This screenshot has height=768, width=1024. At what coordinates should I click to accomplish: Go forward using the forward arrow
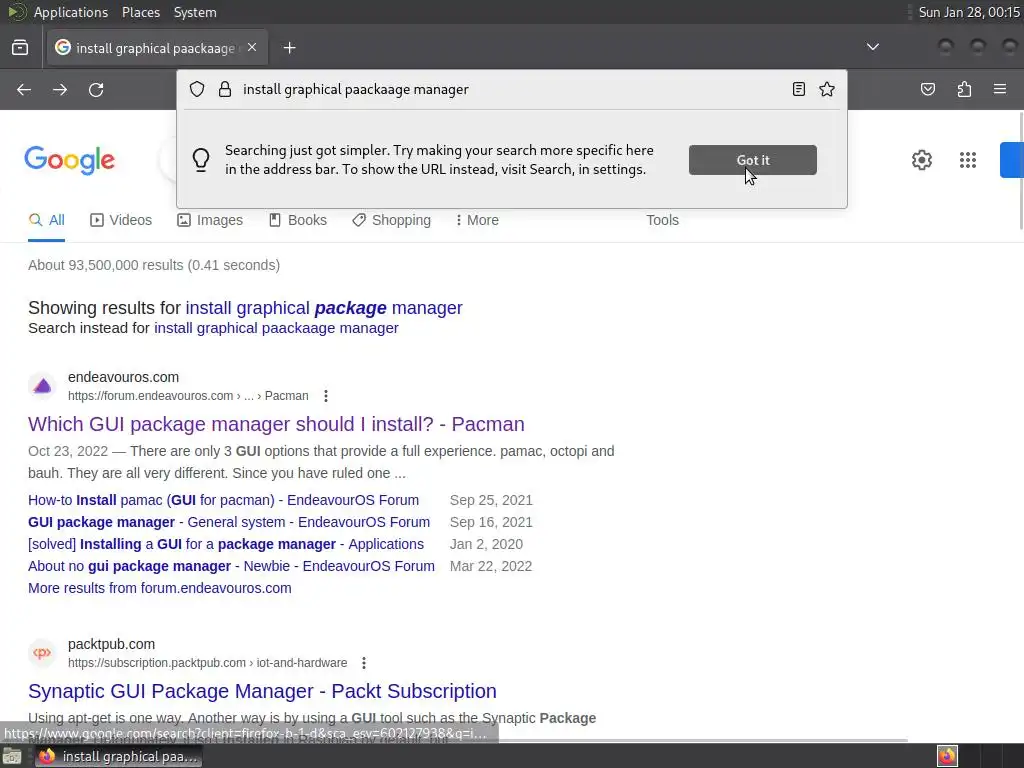[x=60, y=89]
